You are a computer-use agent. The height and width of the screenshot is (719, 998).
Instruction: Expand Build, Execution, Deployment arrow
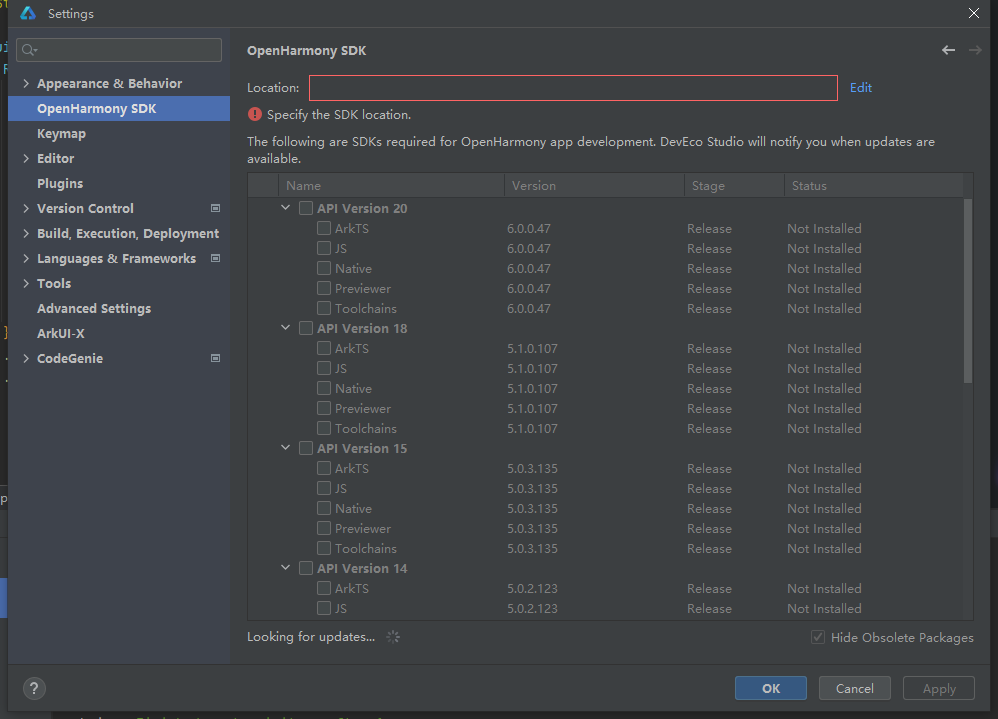26,234
